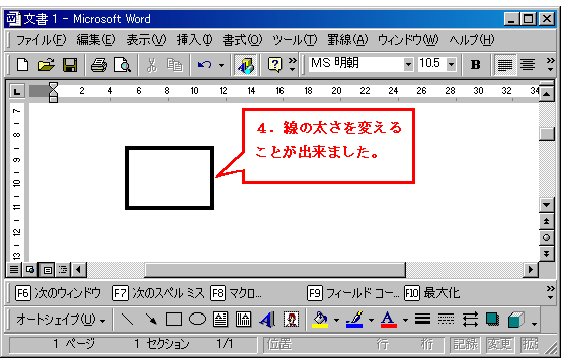Open fill color dropdown arrow

click(x=336, y=320)
